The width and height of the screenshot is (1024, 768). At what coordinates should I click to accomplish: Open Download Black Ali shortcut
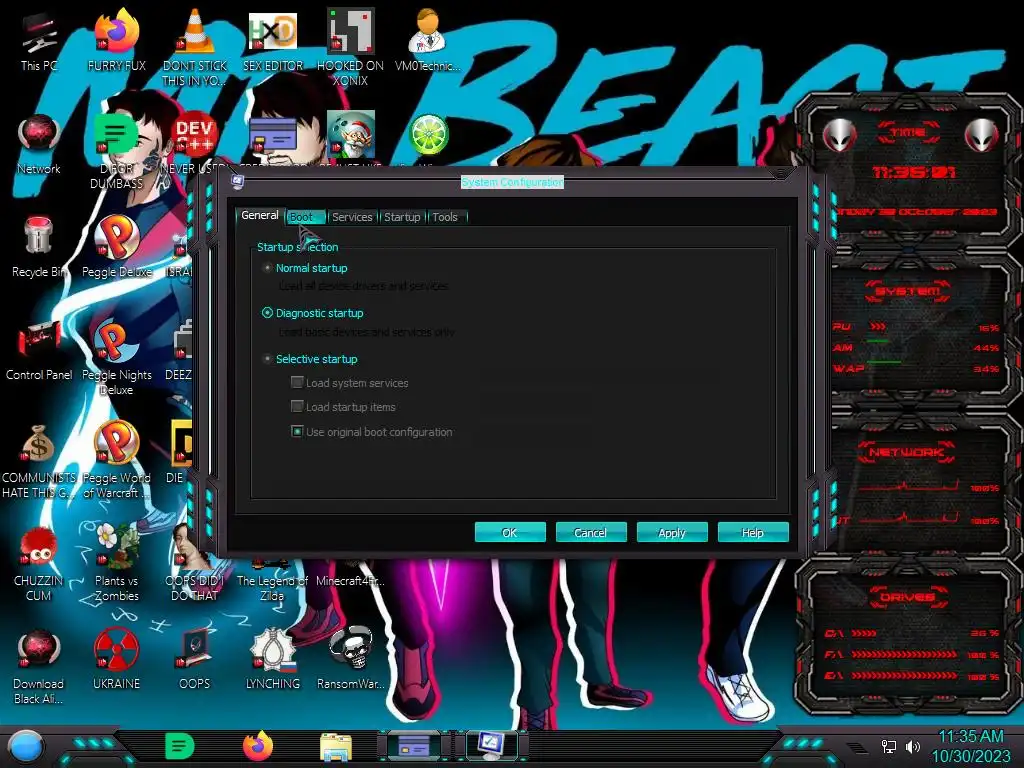point(38,666)
